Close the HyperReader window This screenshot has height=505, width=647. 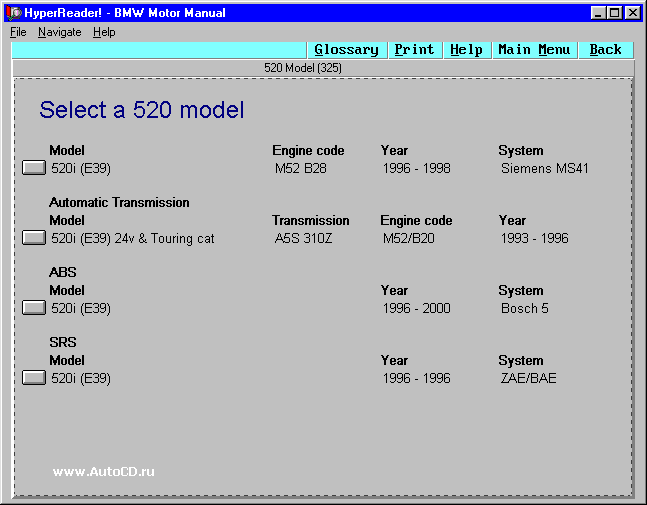click(633, 13)
